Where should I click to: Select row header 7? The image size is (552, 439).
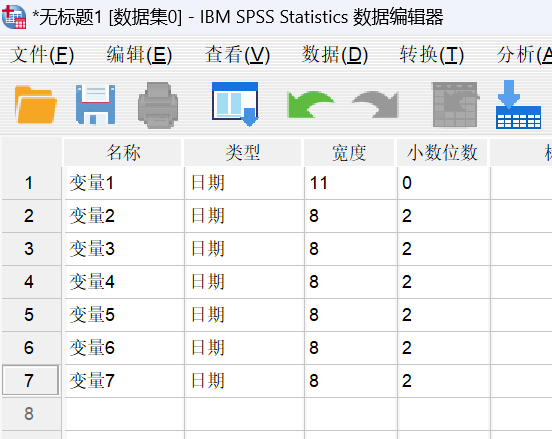tap(31, 380)
